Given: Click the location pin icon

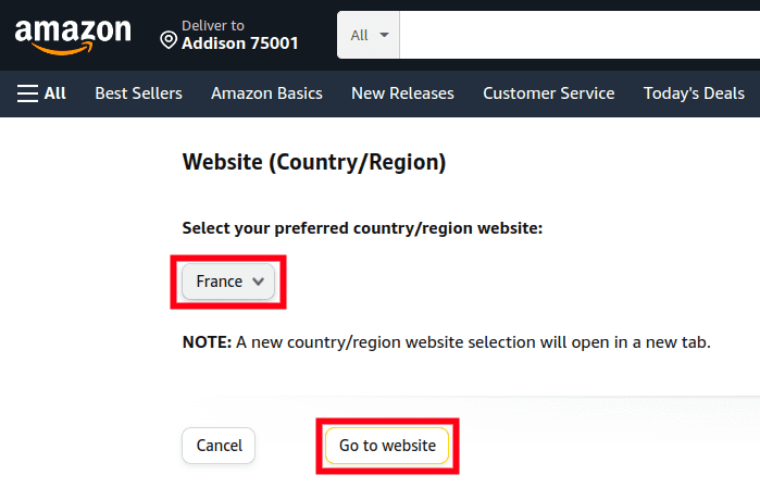Looking at the screenshot, I should [168, 40].
